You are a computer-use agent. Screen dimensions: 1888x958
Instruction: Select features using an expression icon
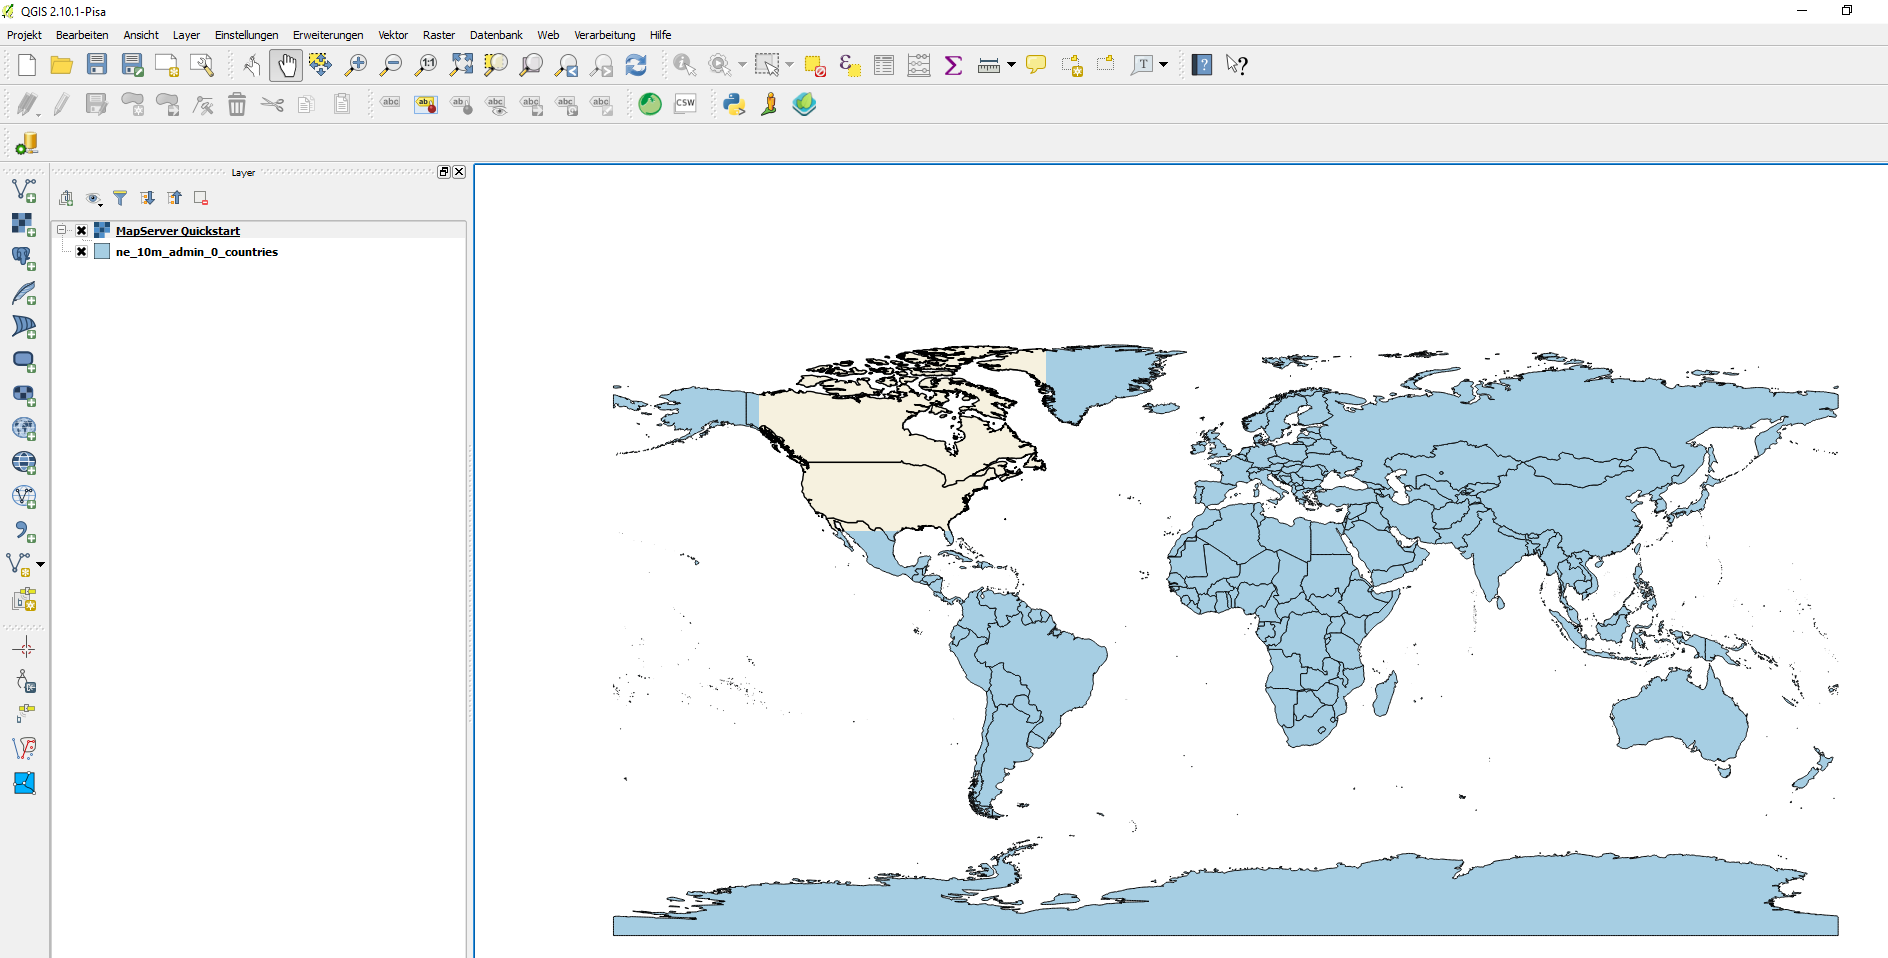850,65
